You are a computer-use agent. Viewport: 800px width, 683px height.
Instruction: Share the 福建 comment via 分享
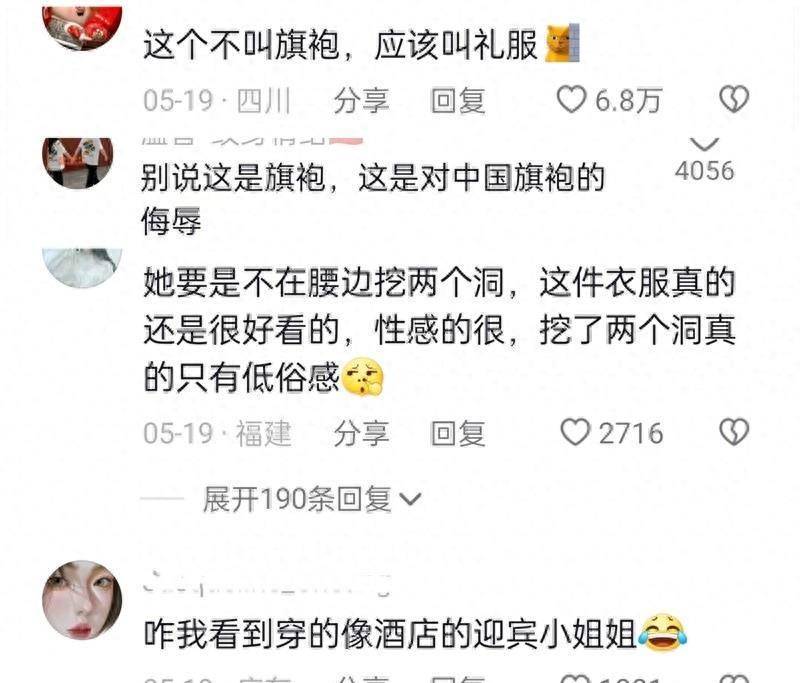coord(362,433)
